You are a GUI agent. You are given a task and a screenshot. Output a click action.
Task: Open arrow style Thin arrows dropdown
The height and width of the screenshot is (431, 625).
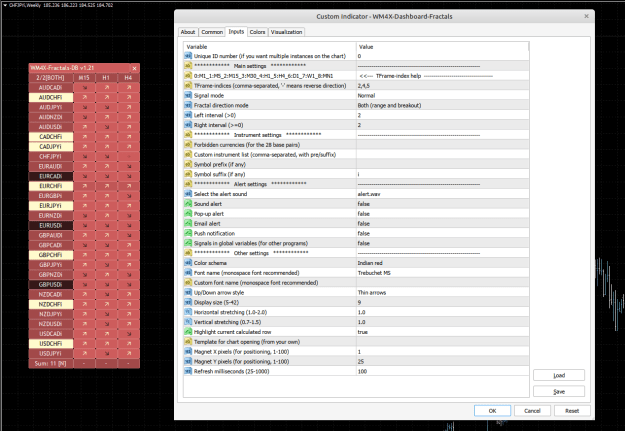point(442,292)
